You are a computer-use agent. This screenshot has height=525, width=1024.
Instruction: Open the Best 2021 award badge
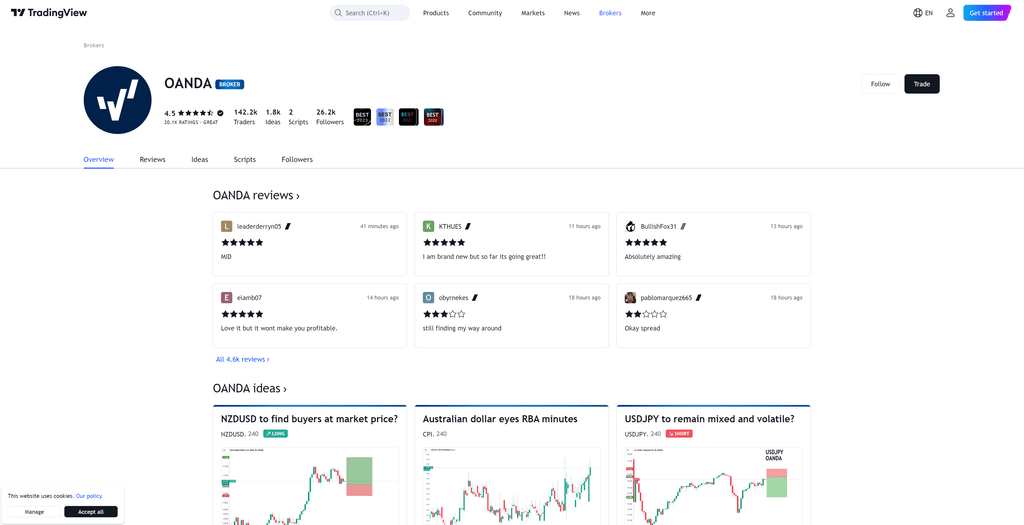point(408,117)
